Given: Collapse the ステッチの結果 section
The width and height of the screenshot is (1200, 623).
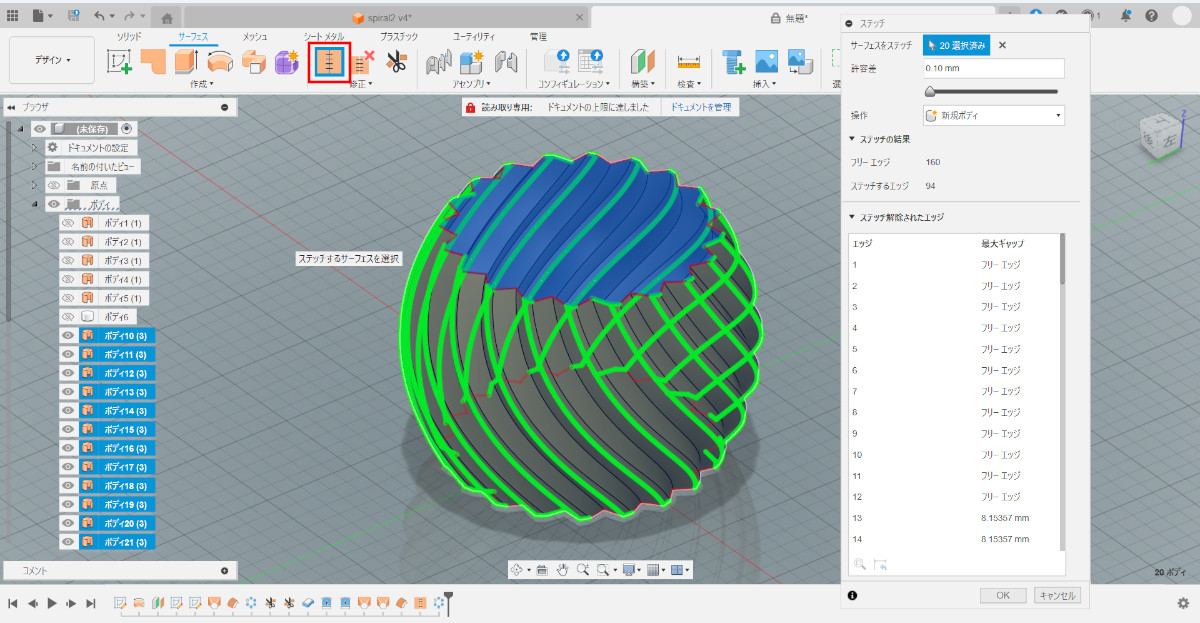Looking at the screenshot, I should pos(852,139).
